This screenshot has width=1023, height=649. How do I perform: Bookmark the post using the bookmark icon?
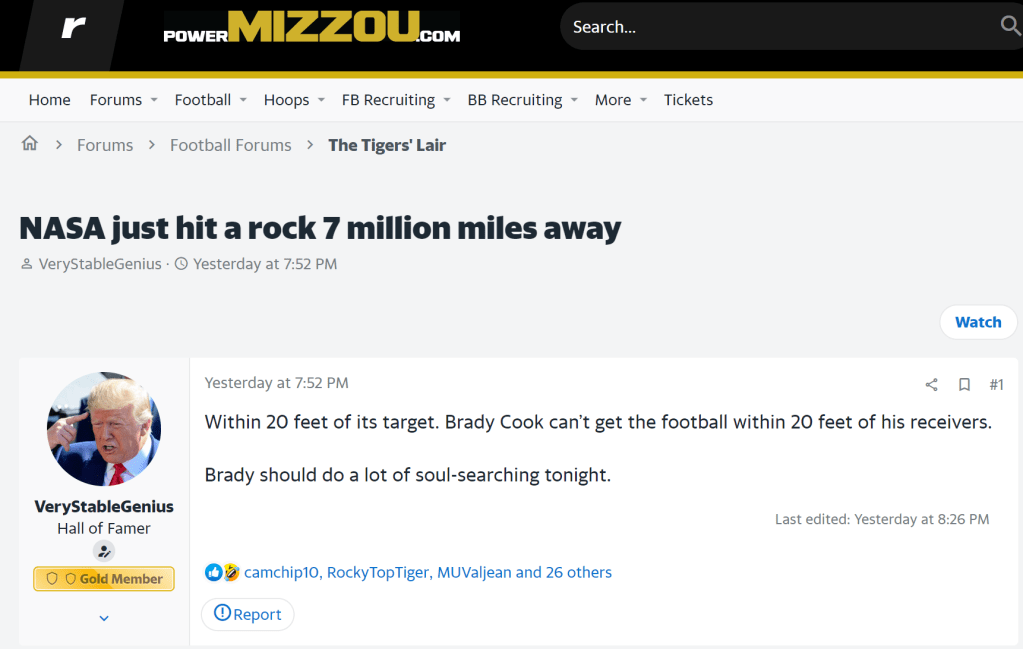coord(964,384)
